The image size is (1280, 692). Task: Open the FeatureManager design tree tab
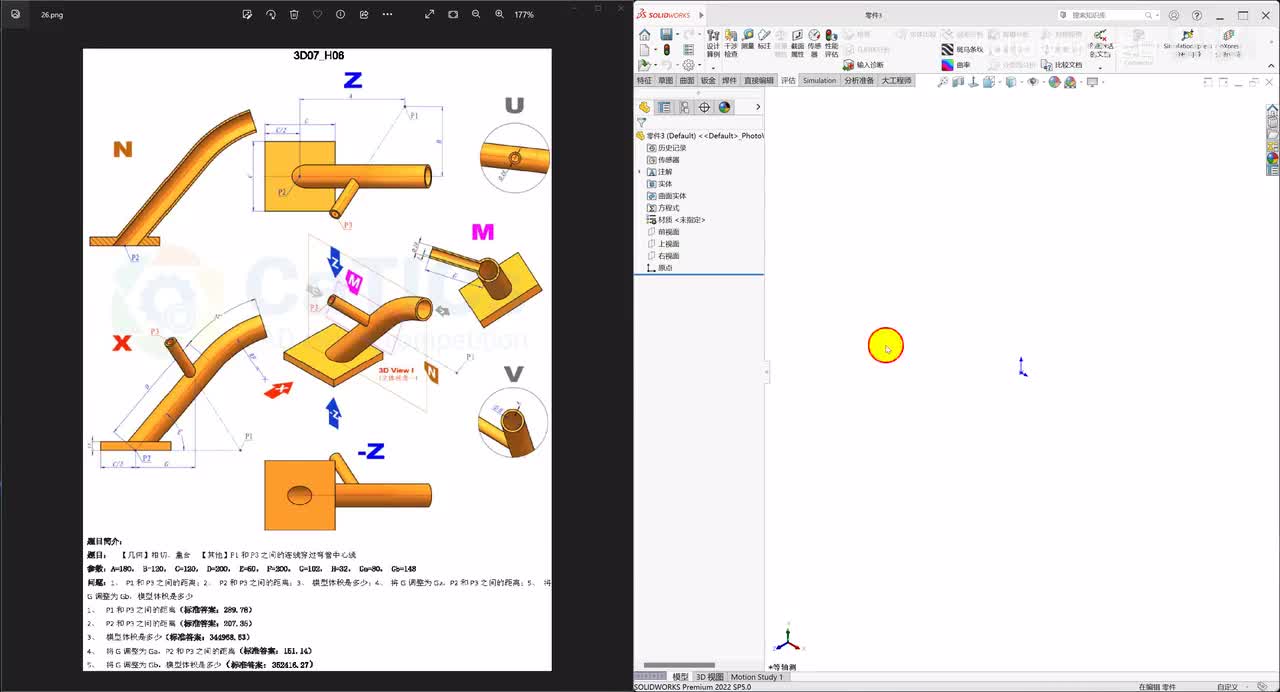pos(644,107)
